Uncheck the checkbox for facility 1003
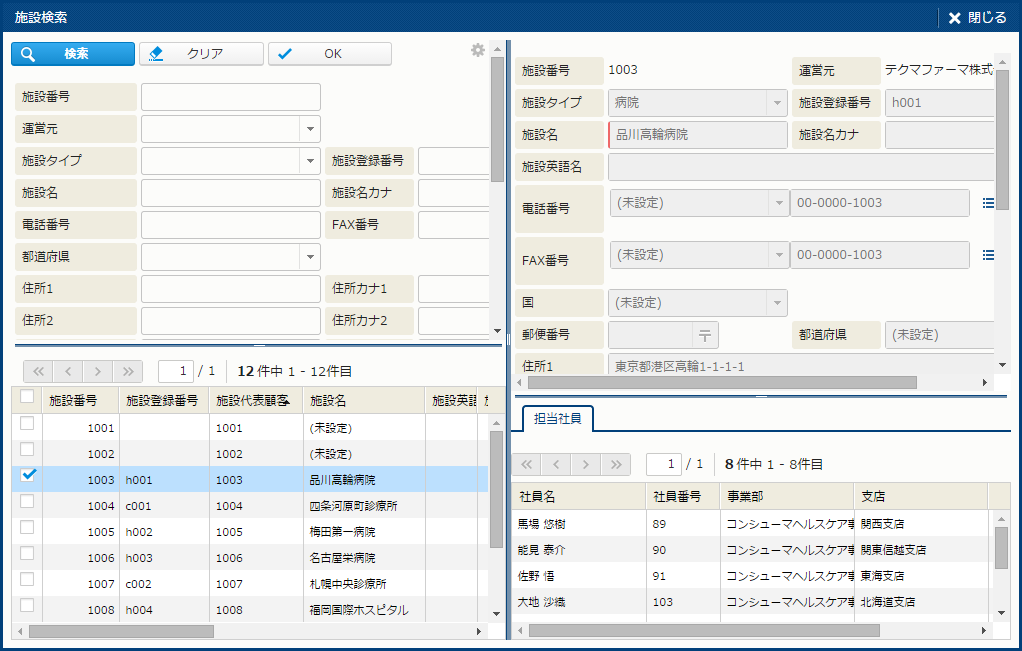This screenshot has width=1022, height=651. coord(28,476)
